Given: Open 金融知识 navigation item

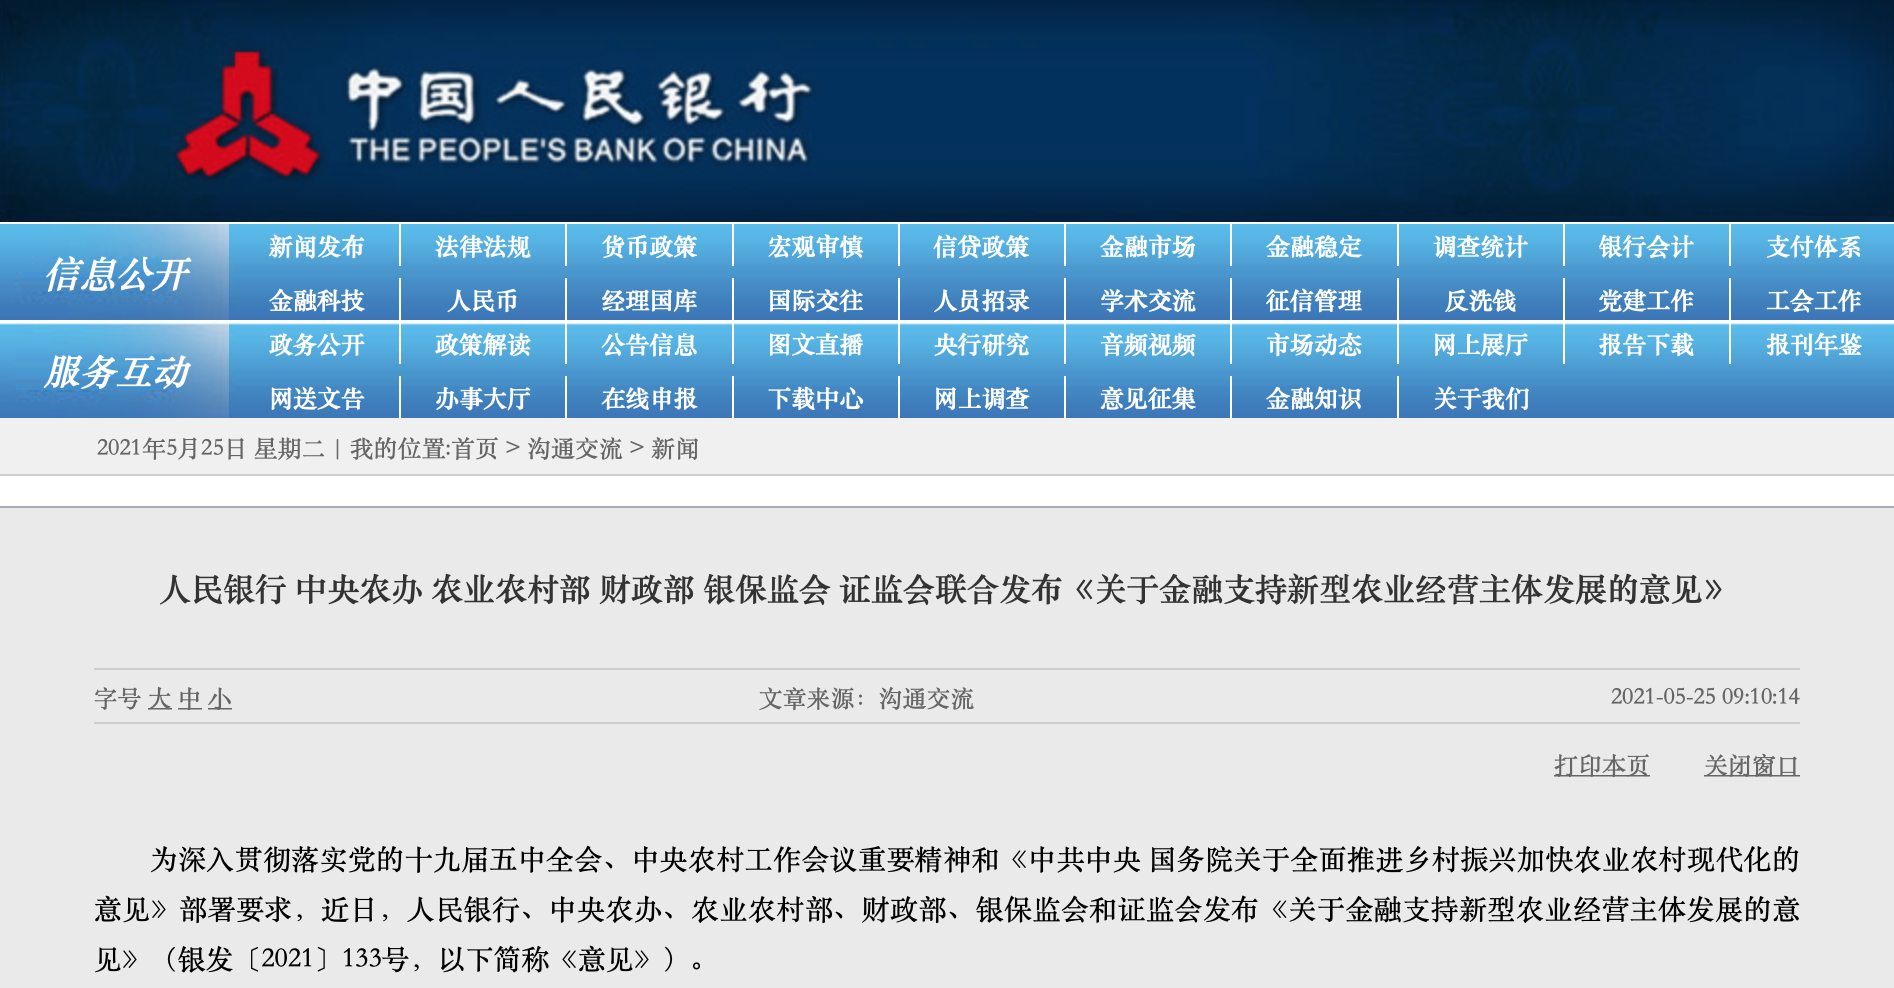Looking at the screenshot, I should [1313, 398].
